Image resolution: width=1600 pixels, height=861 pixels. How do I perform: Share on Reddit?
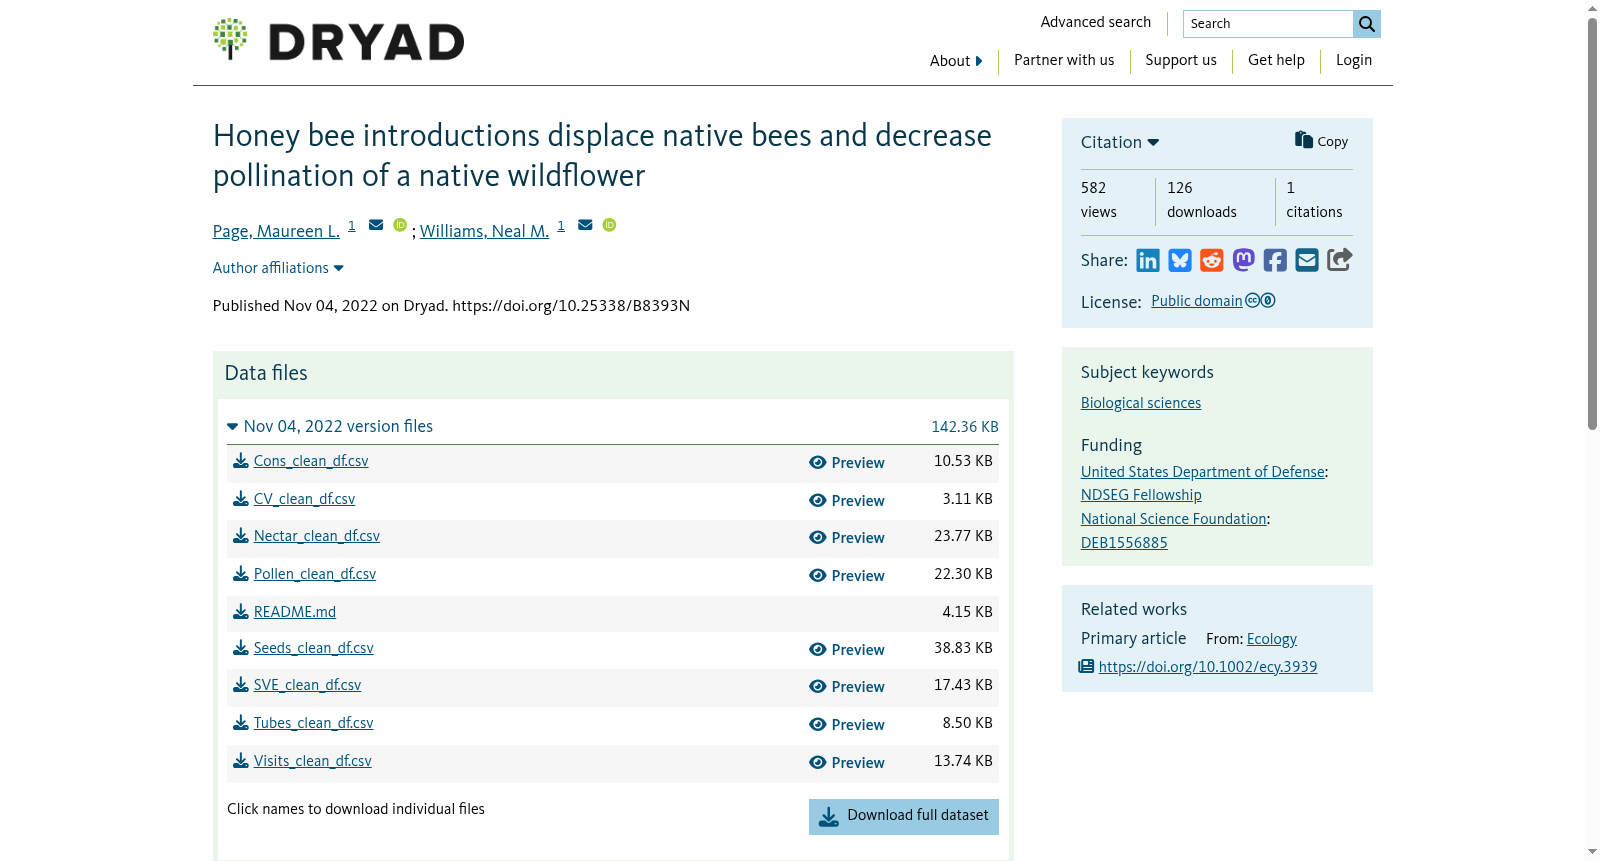(1212, 261)
